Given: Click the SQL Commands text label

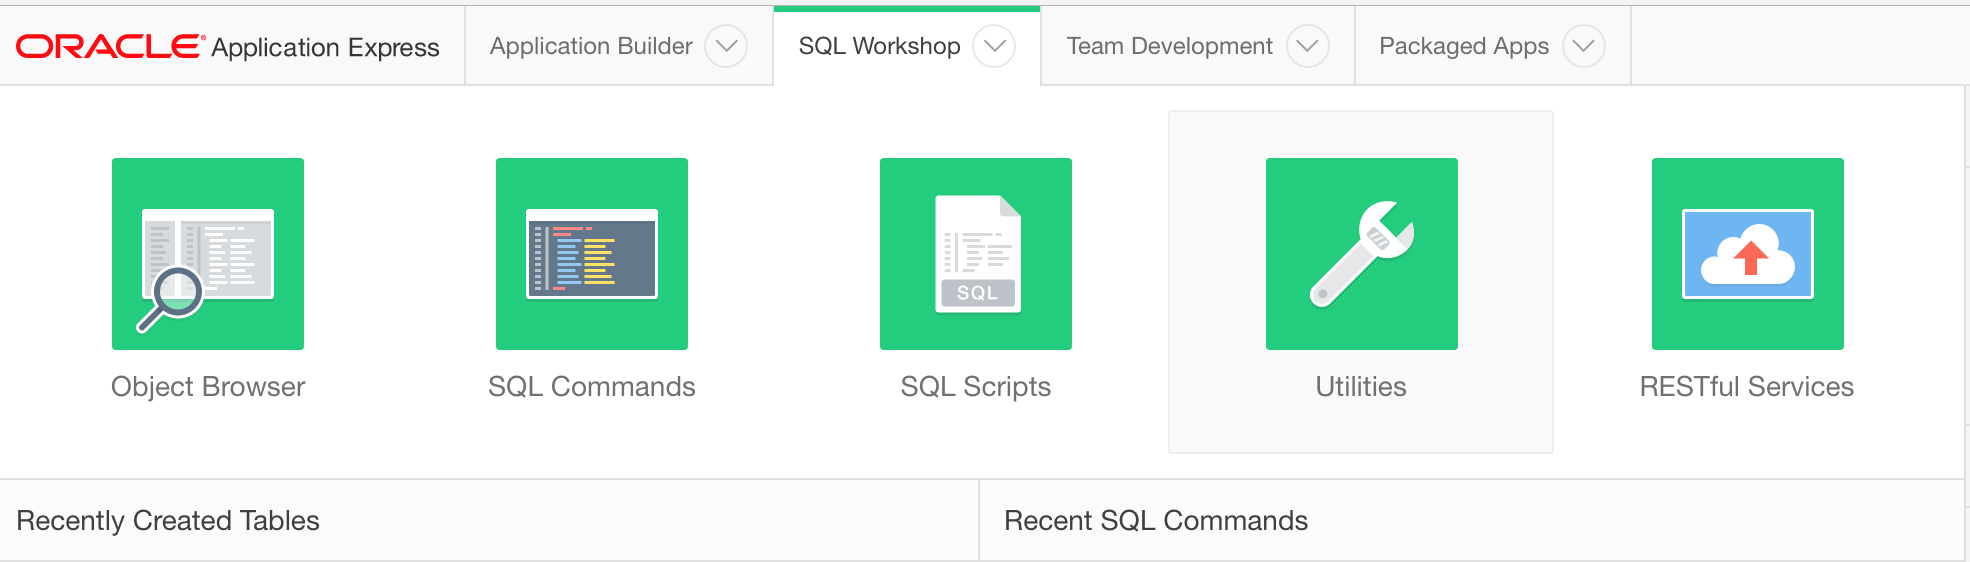Looking at the screenshot, I should [592, 387].
